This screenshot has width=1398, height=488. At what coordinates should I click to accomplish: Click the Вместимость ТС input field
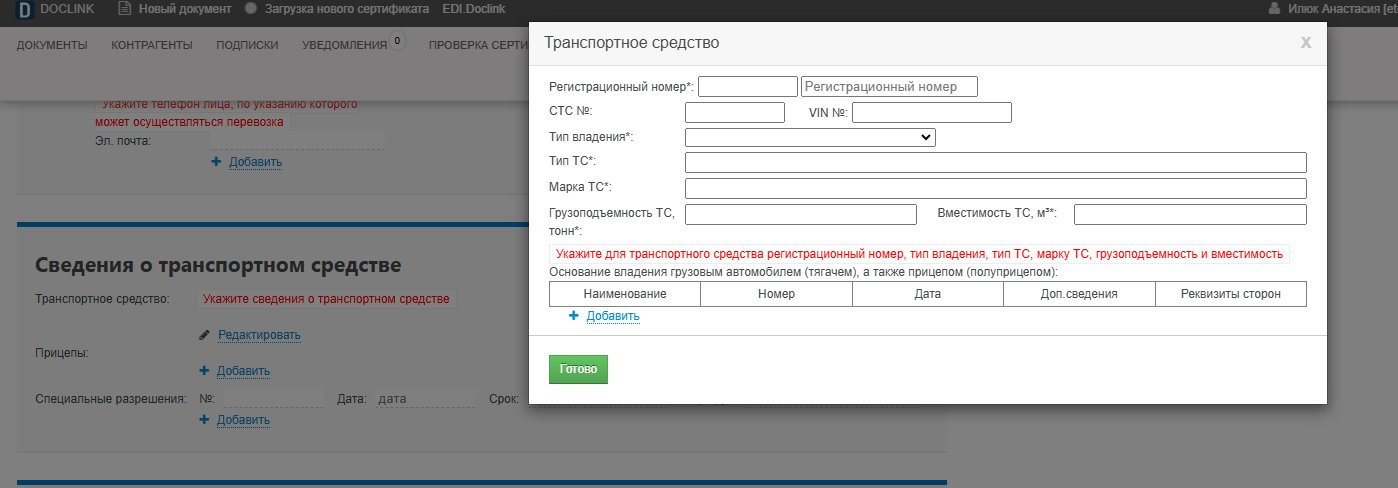[1190, 214]
